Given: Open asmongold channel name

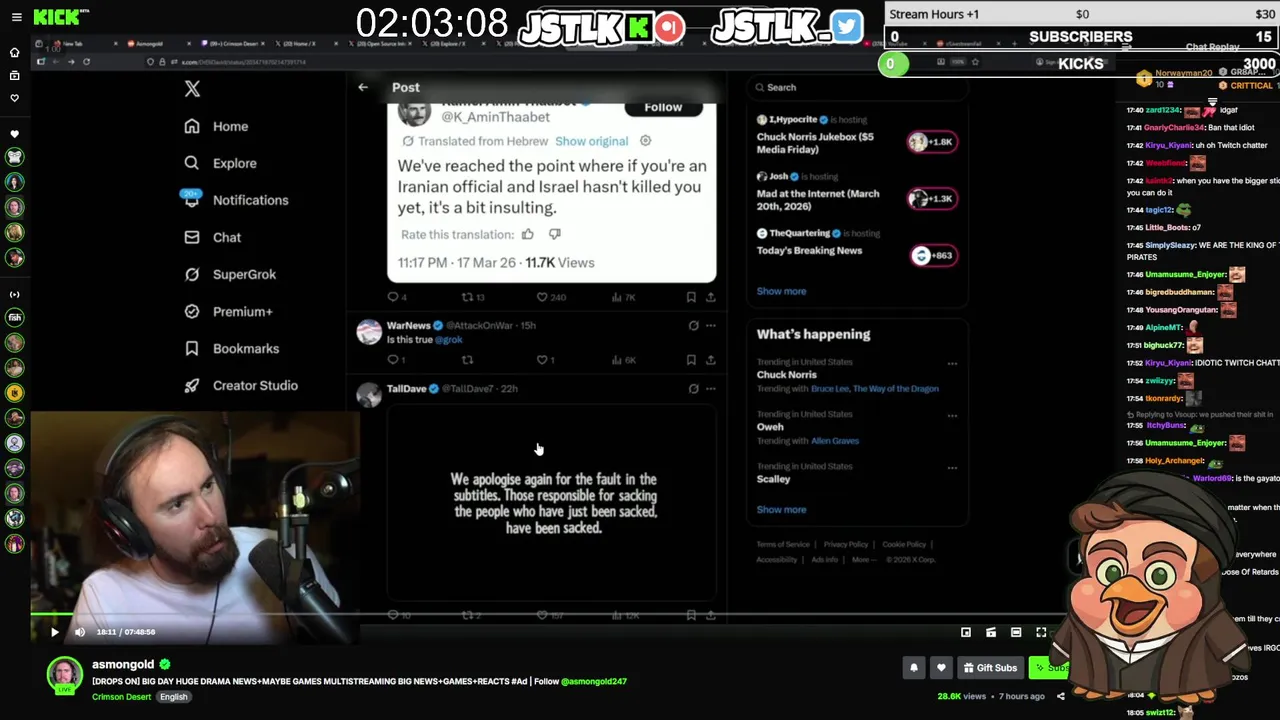Looking at the screenshot, I should pos(123,664).
